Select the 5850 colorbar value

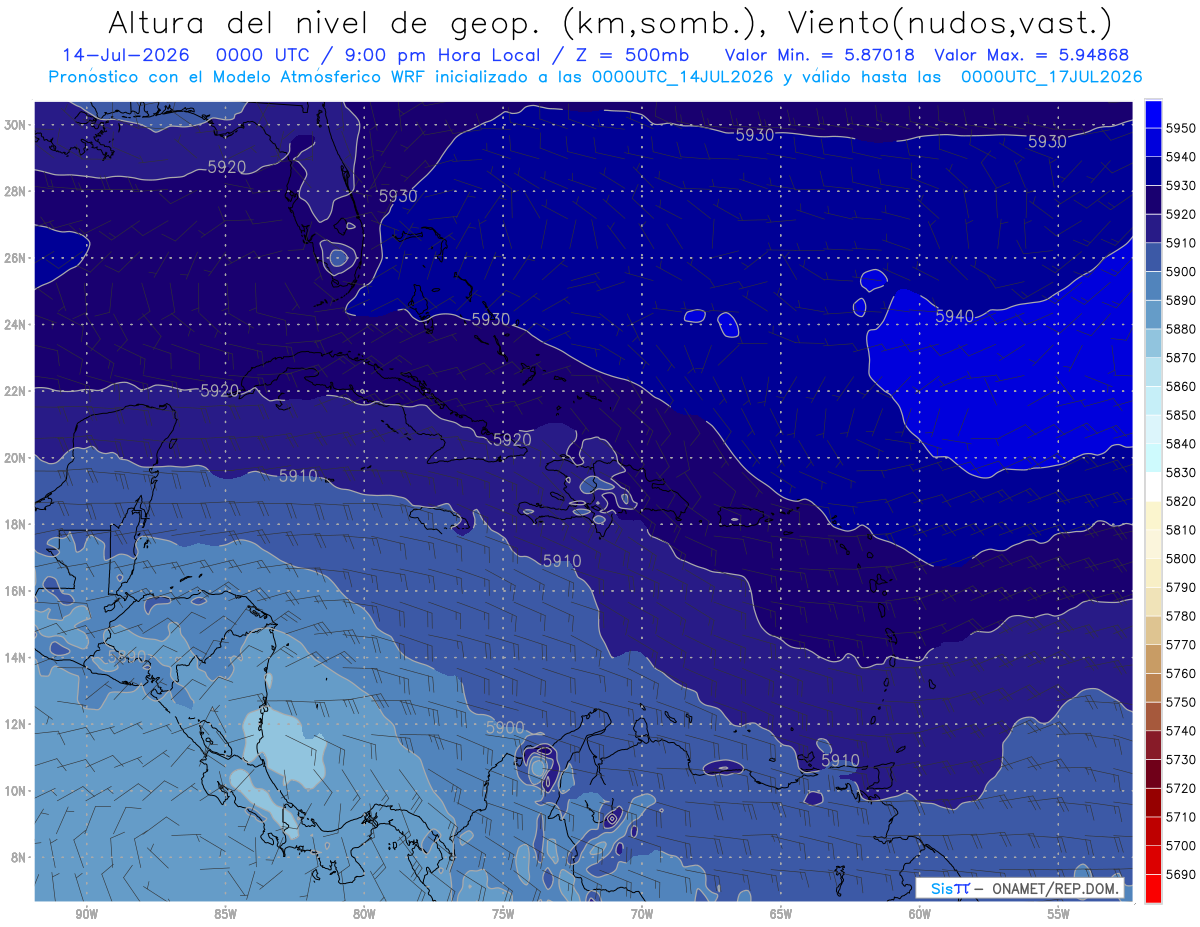coord(1181,415)
